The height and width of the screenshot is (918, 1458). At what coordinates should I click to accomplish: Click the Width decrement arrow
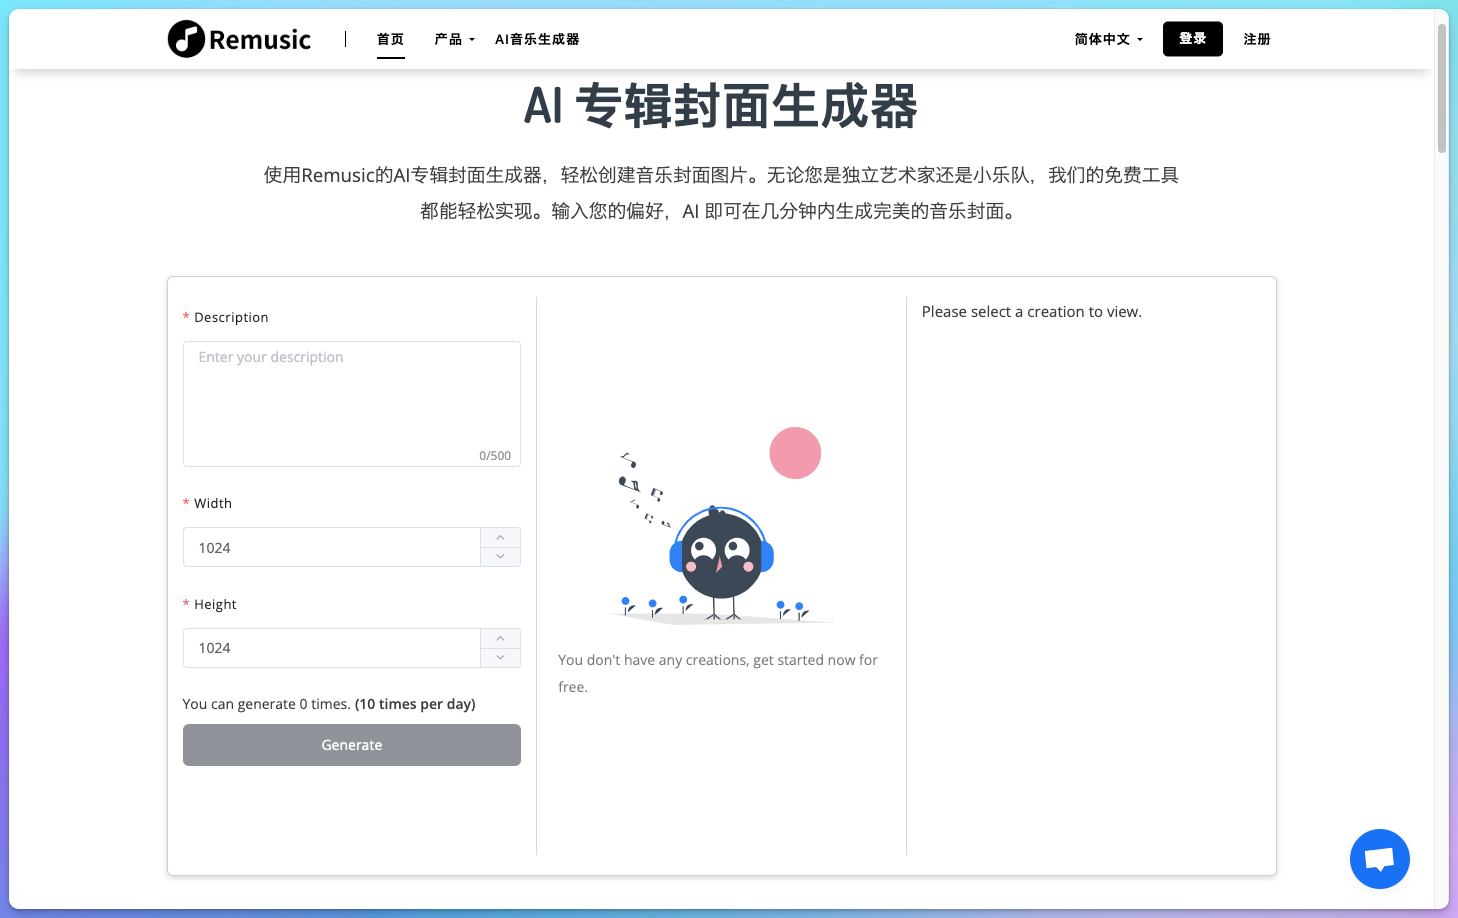[500, 557]
